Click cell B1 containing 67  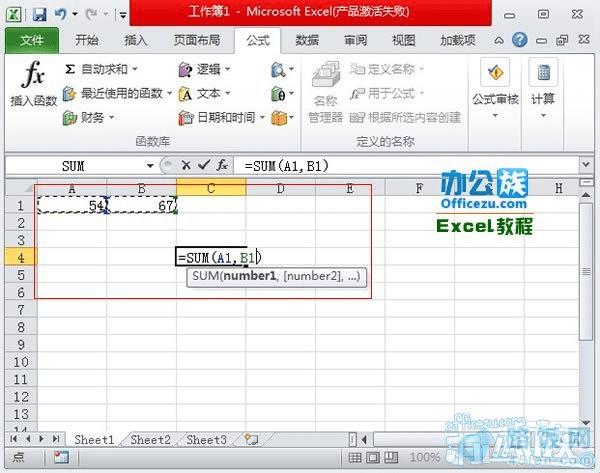(x=142, y=206)
